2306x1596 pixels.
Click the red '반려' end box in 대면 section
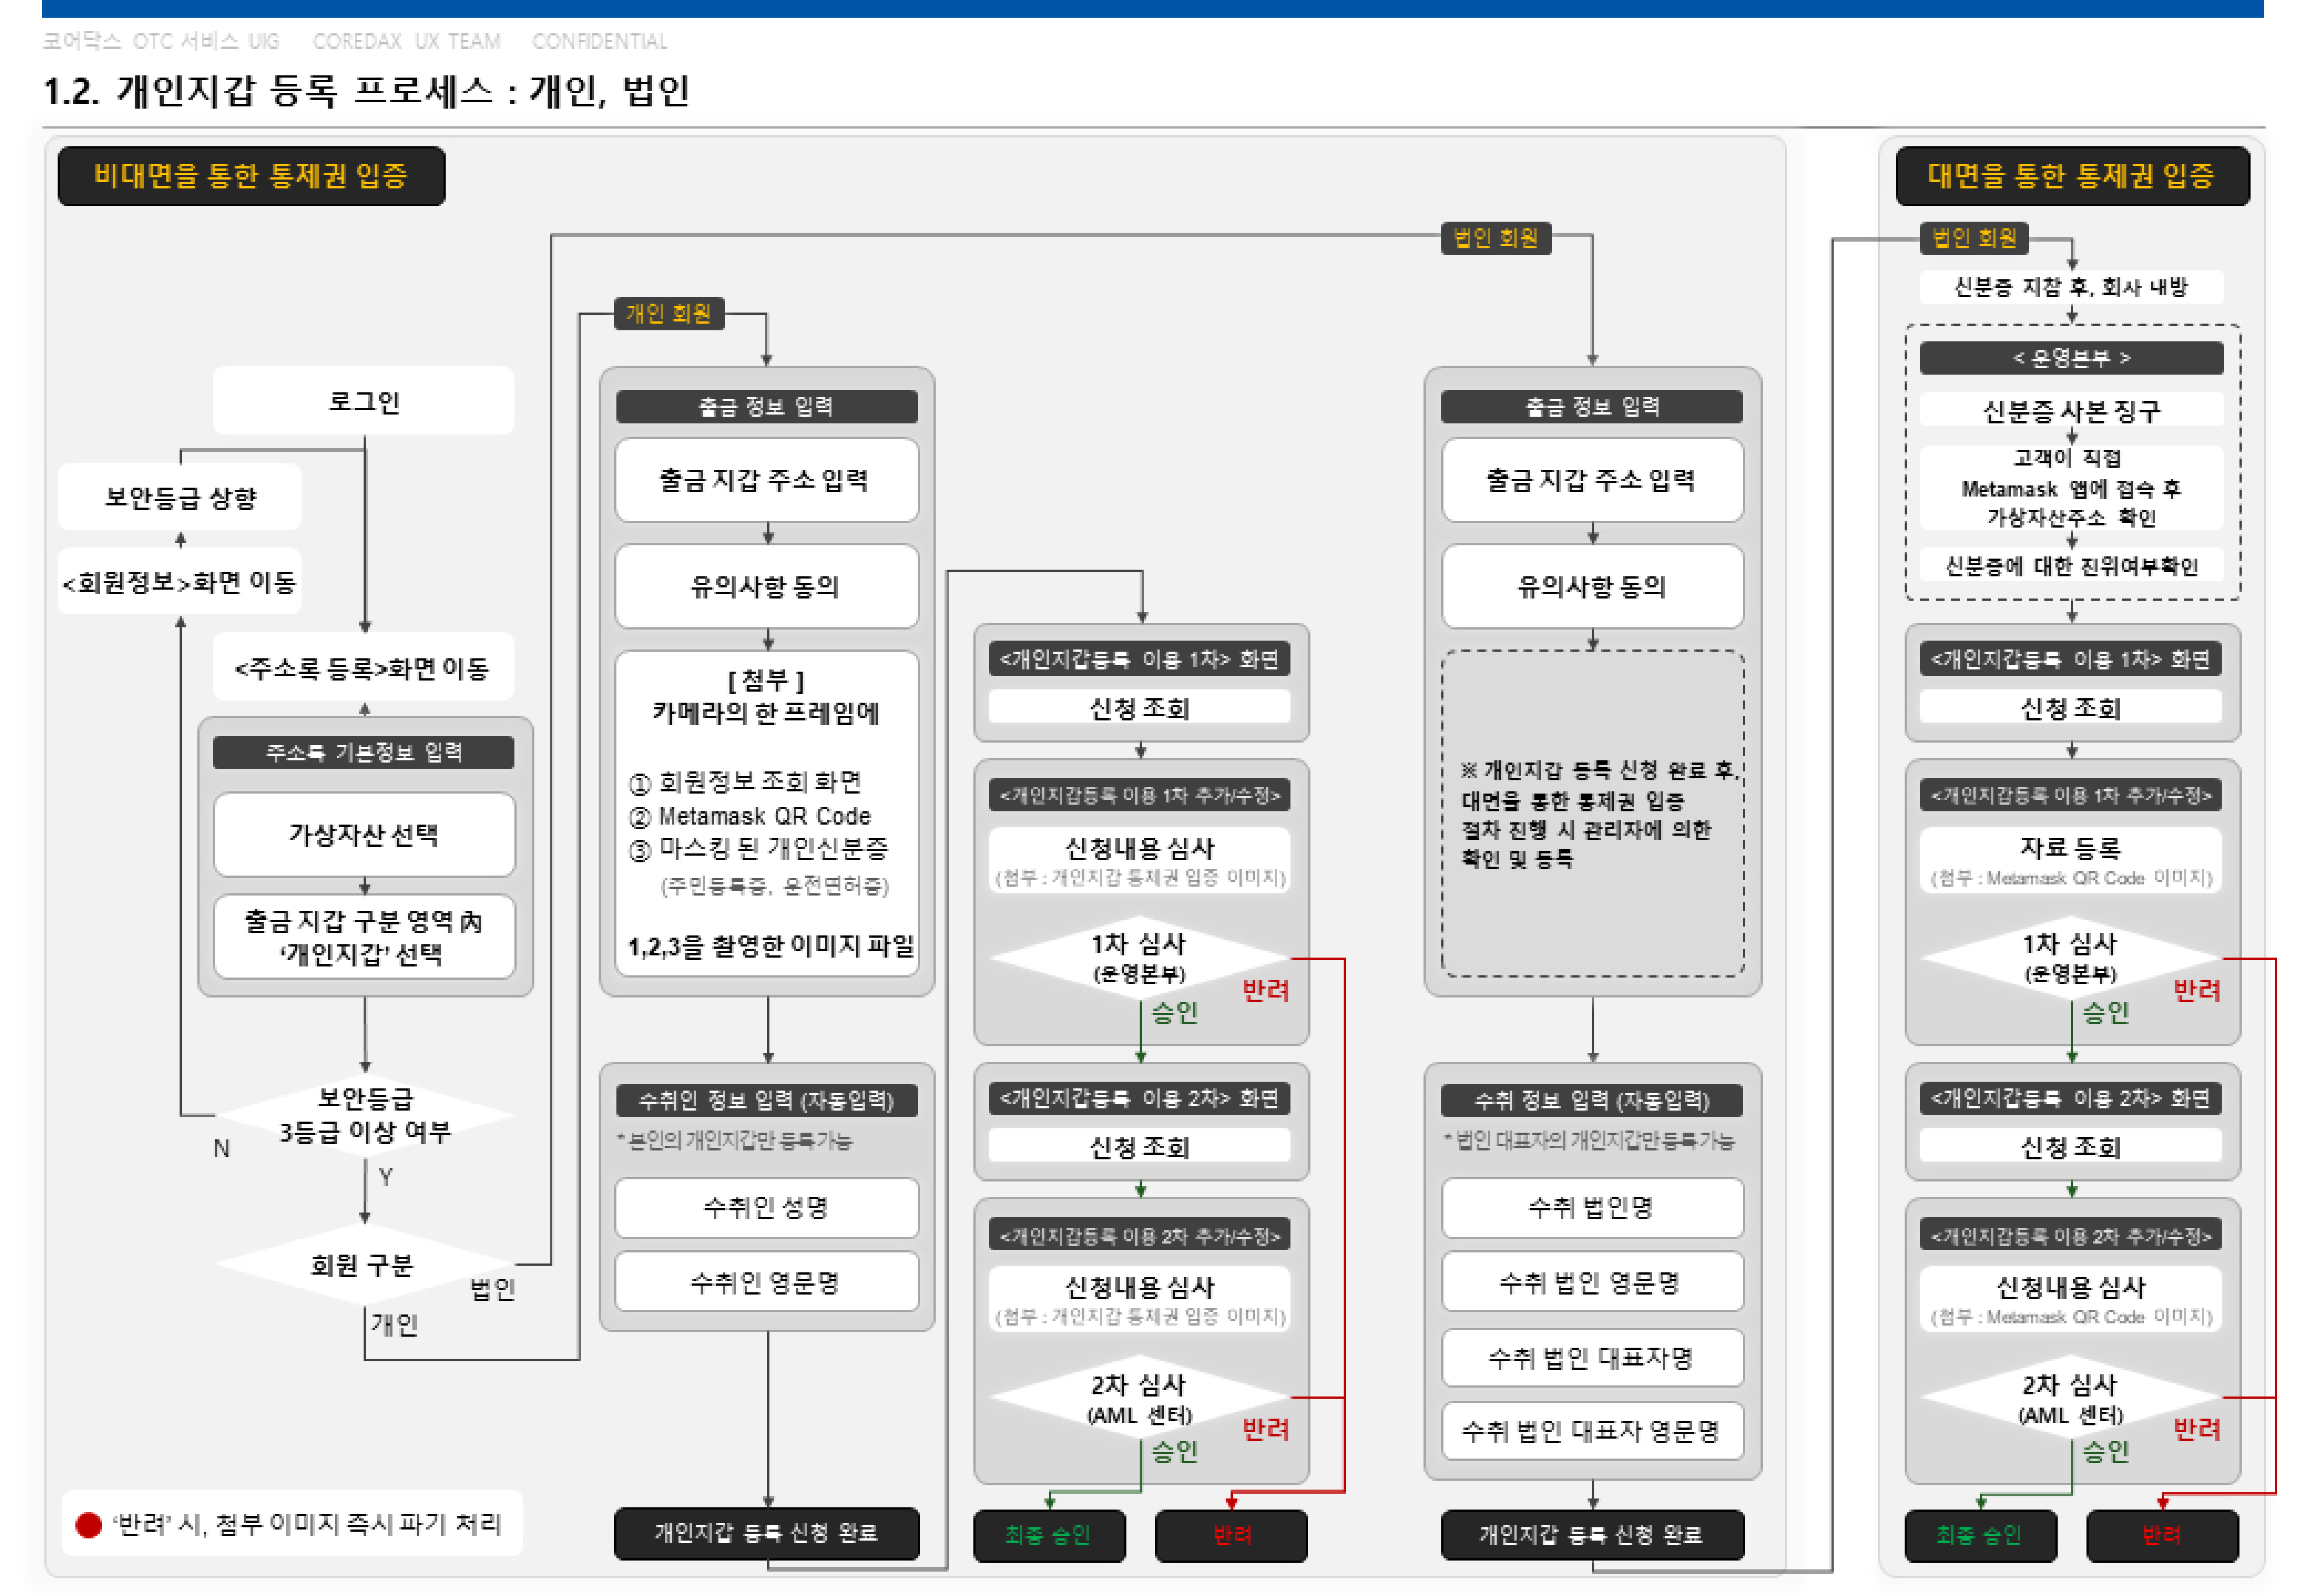pos(2162,1535)
